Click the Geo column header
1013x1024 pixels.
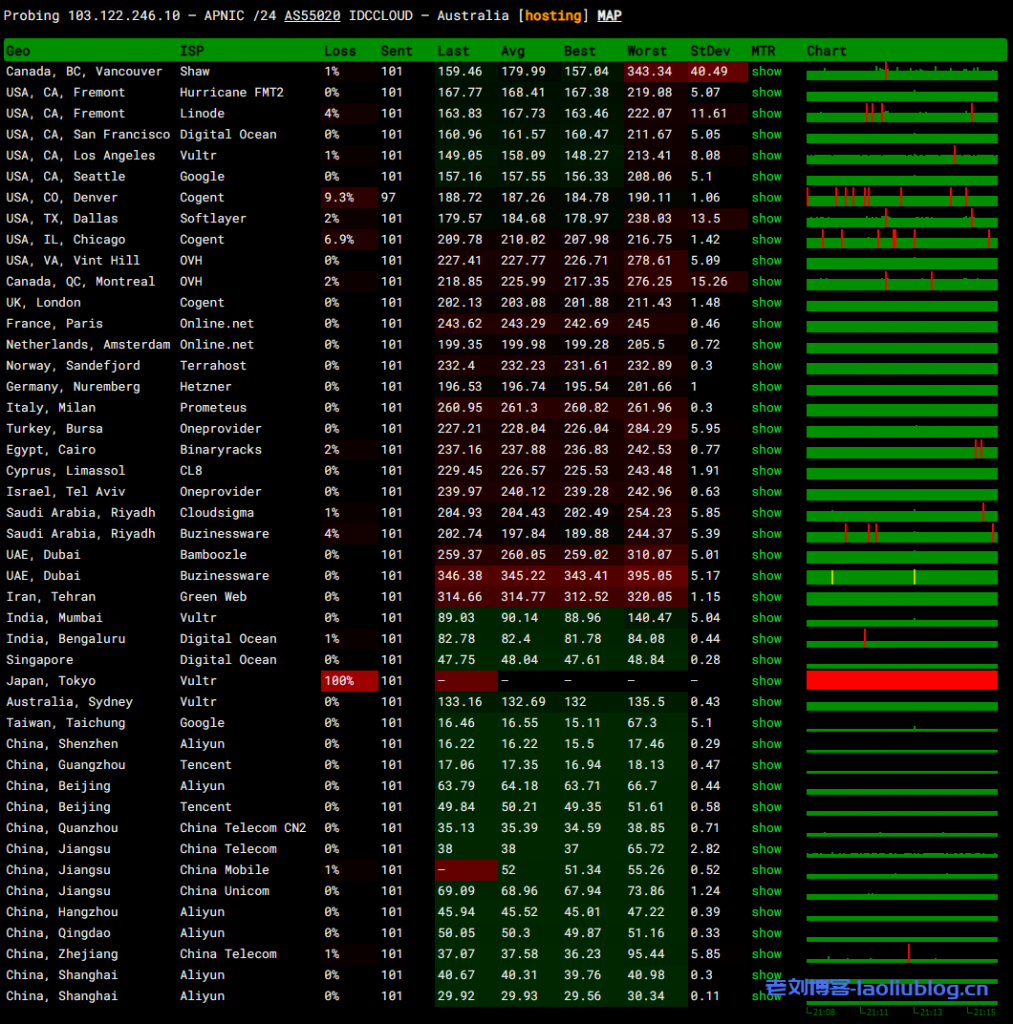click(18, 51)
